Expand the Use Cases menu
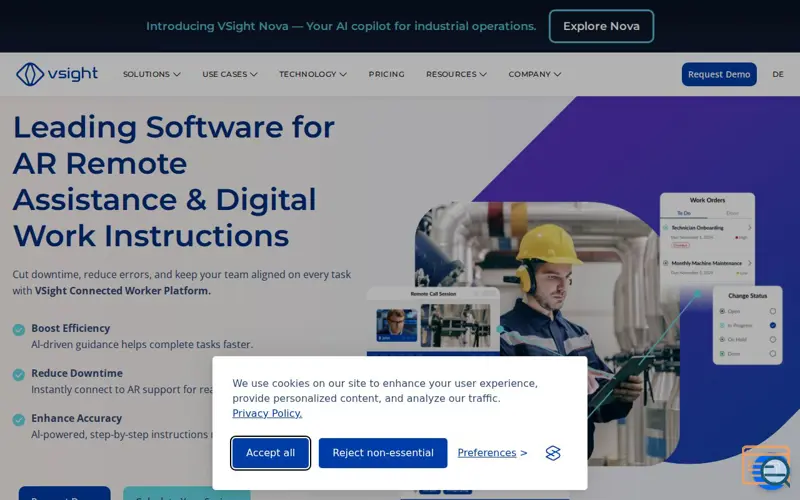 tap(230, 74)
